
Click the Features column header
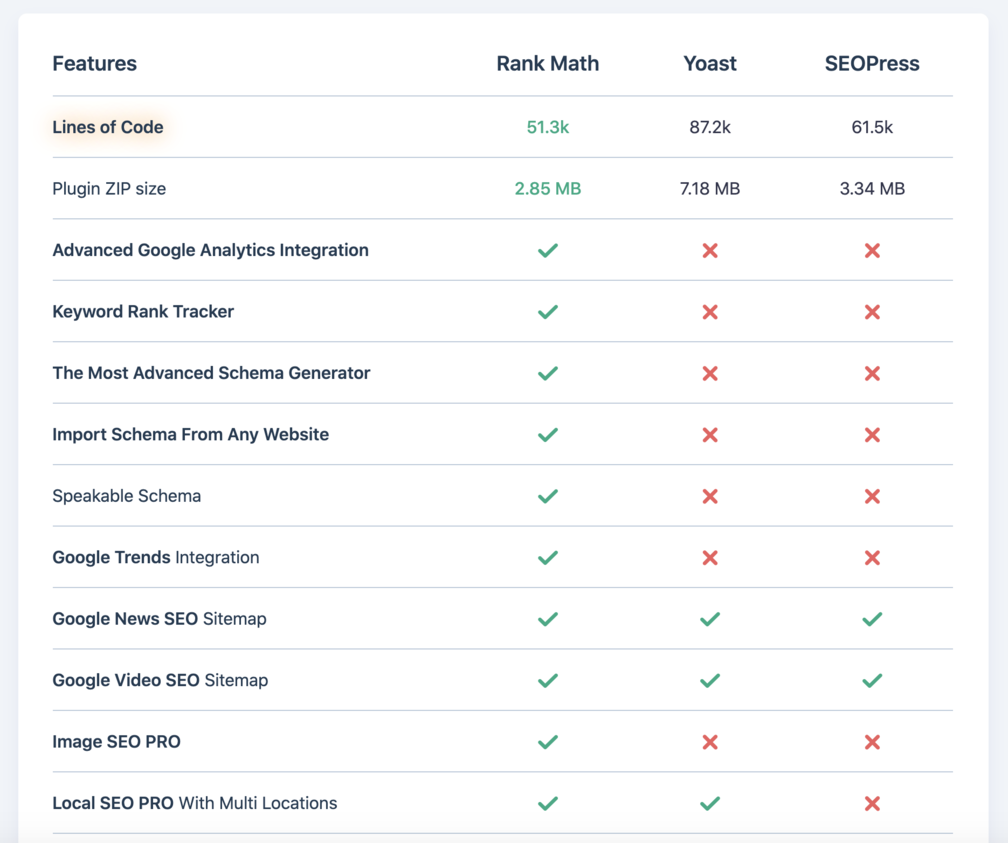pos(94,64)
